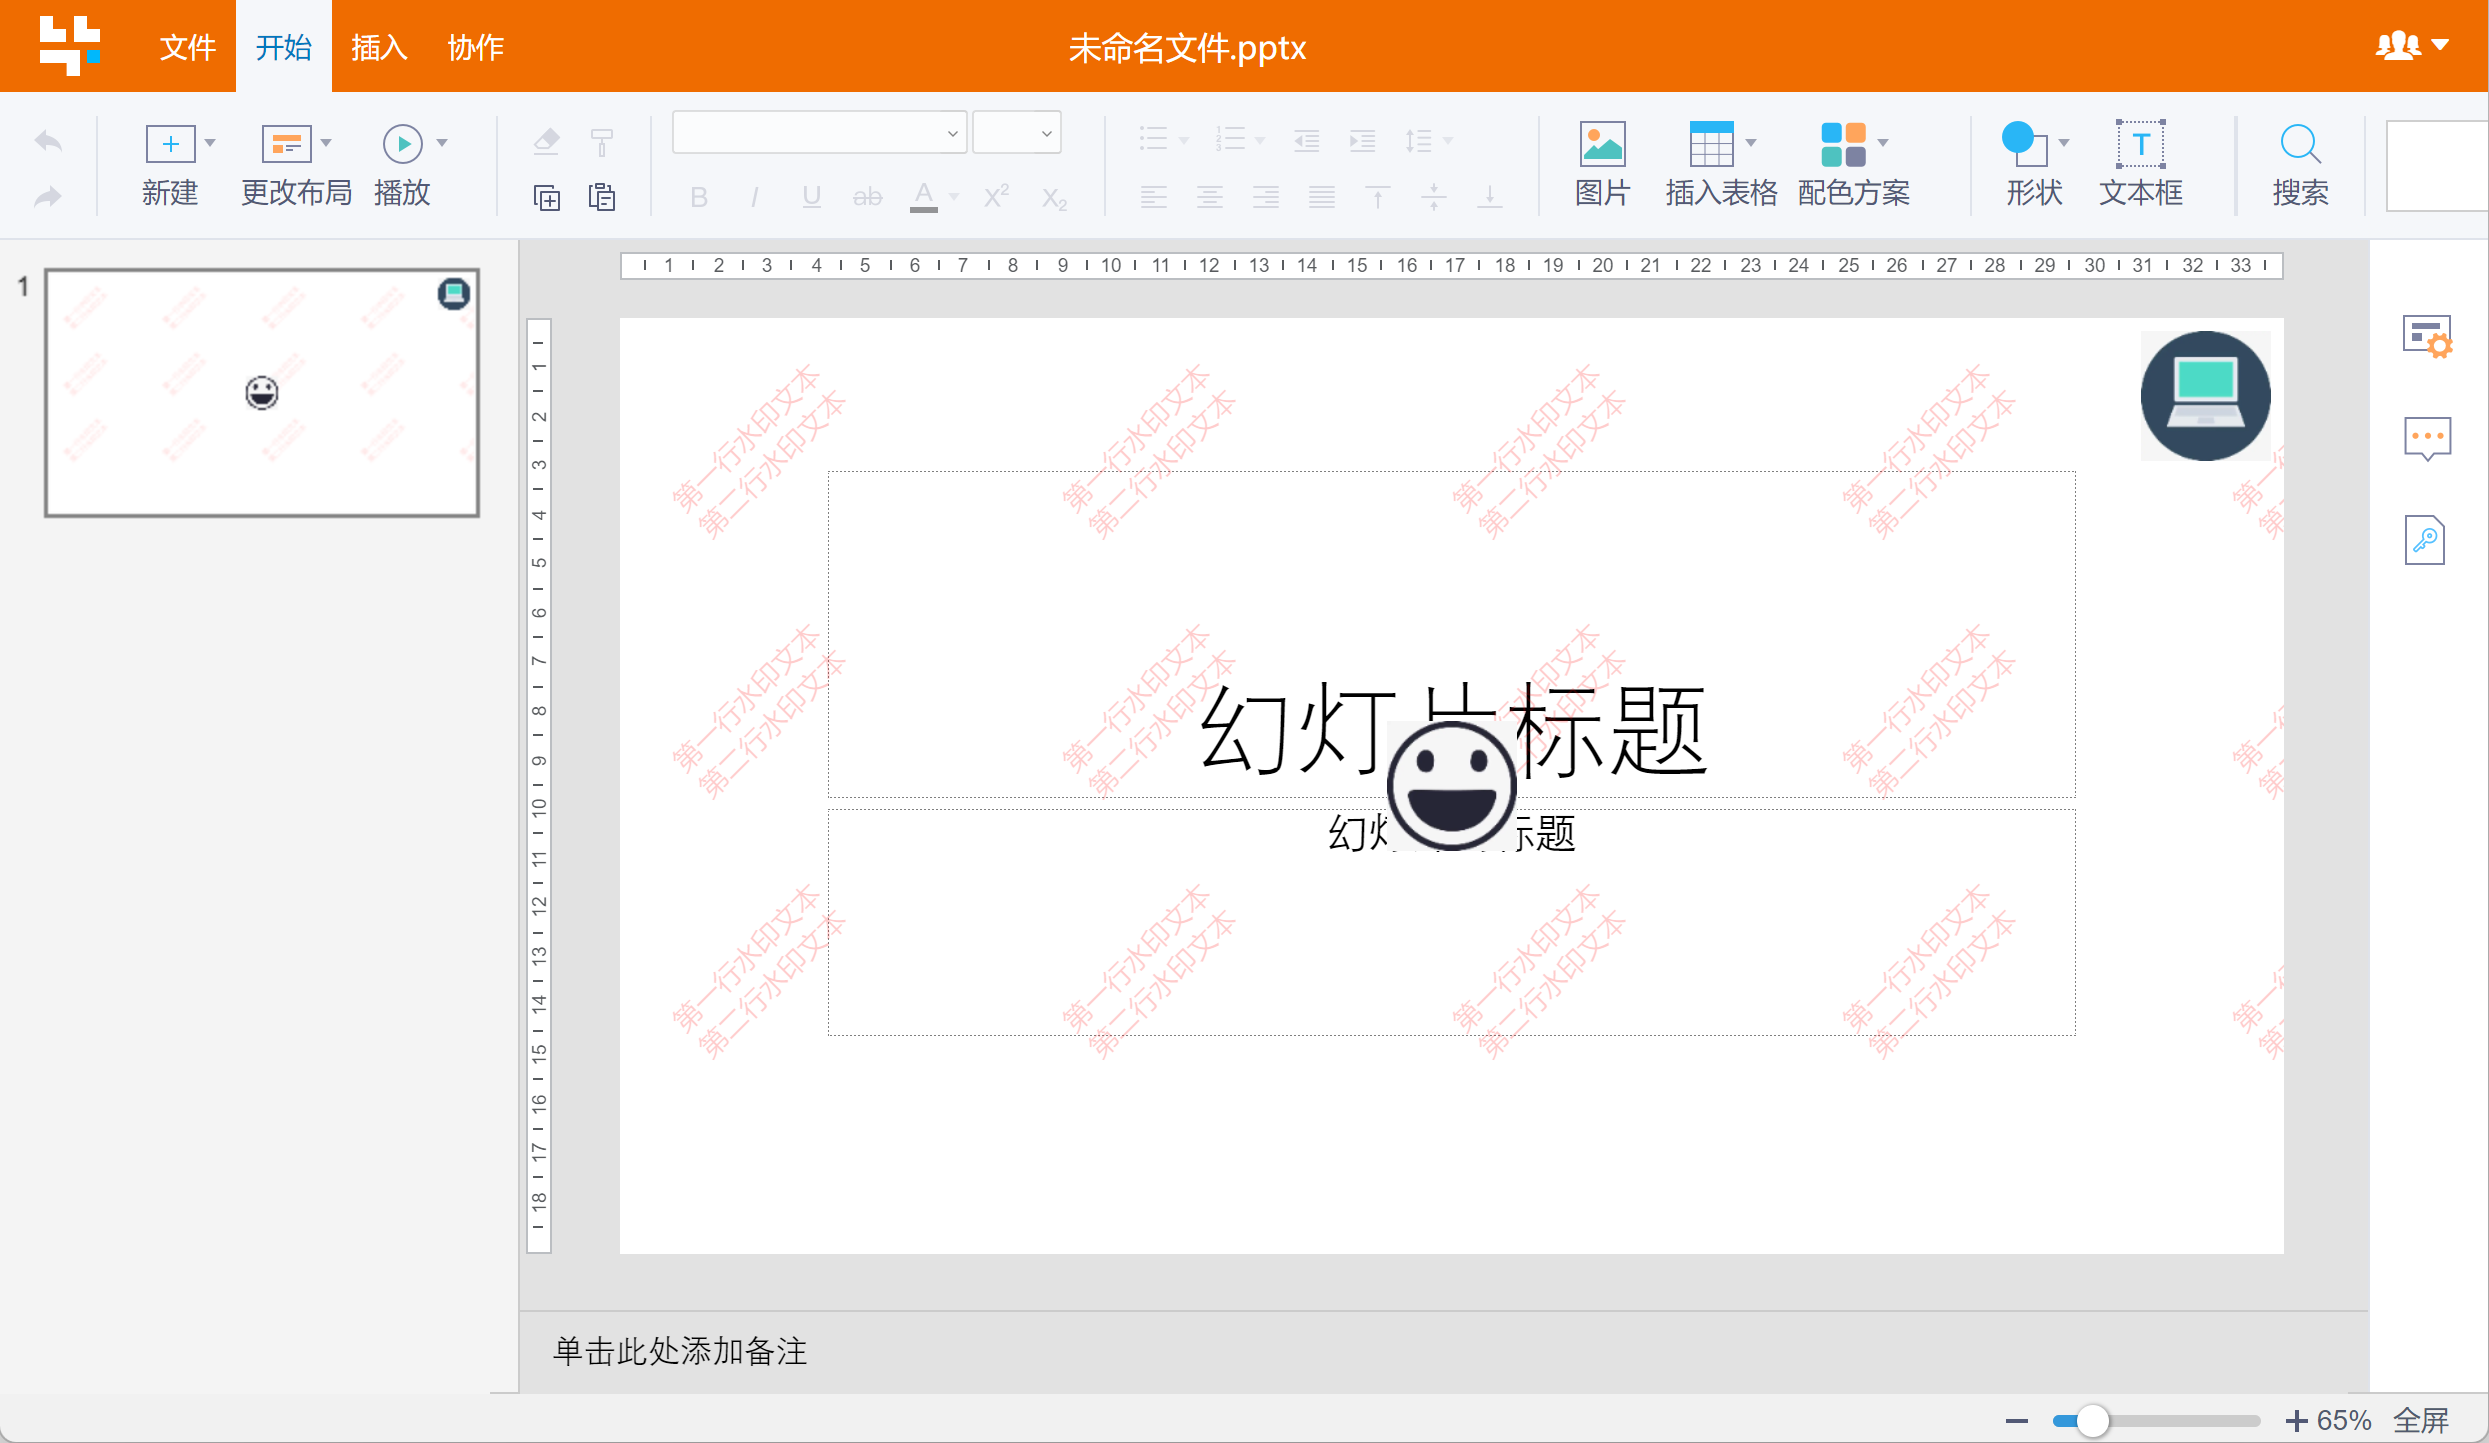Toggle italic formatting
The image size is (2489, 1443).
(x=755, y=197)
